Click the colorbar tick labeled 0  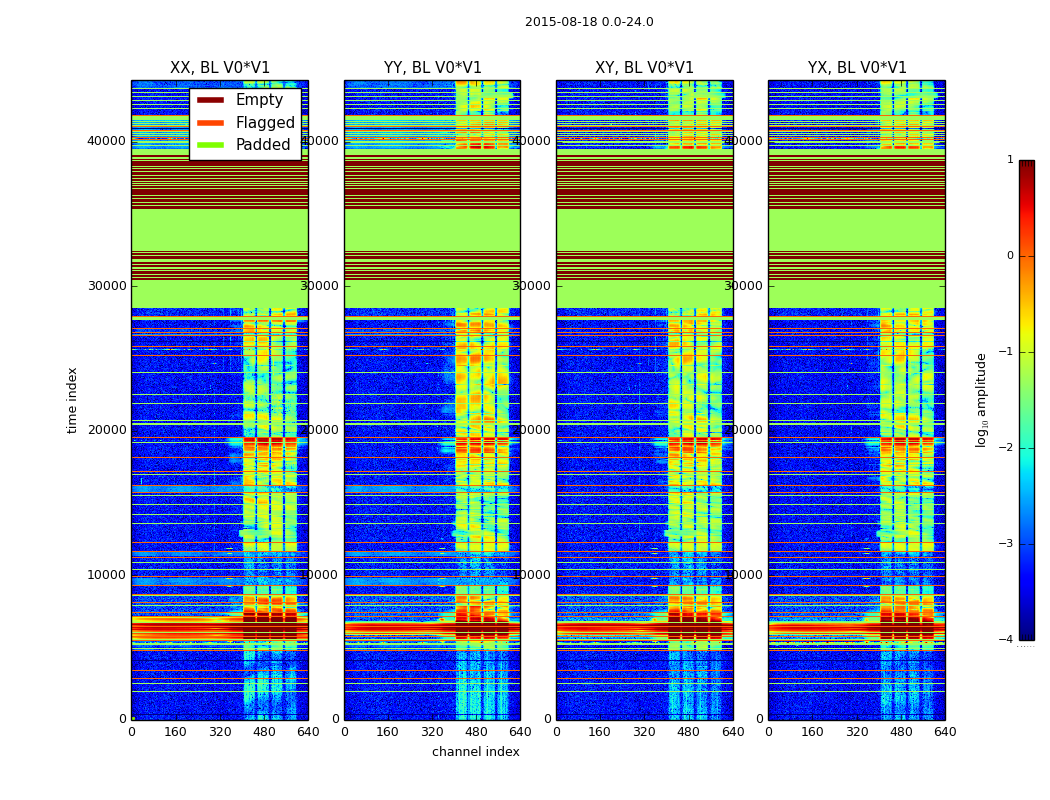pyautogui.click(x=1010, y=256)
